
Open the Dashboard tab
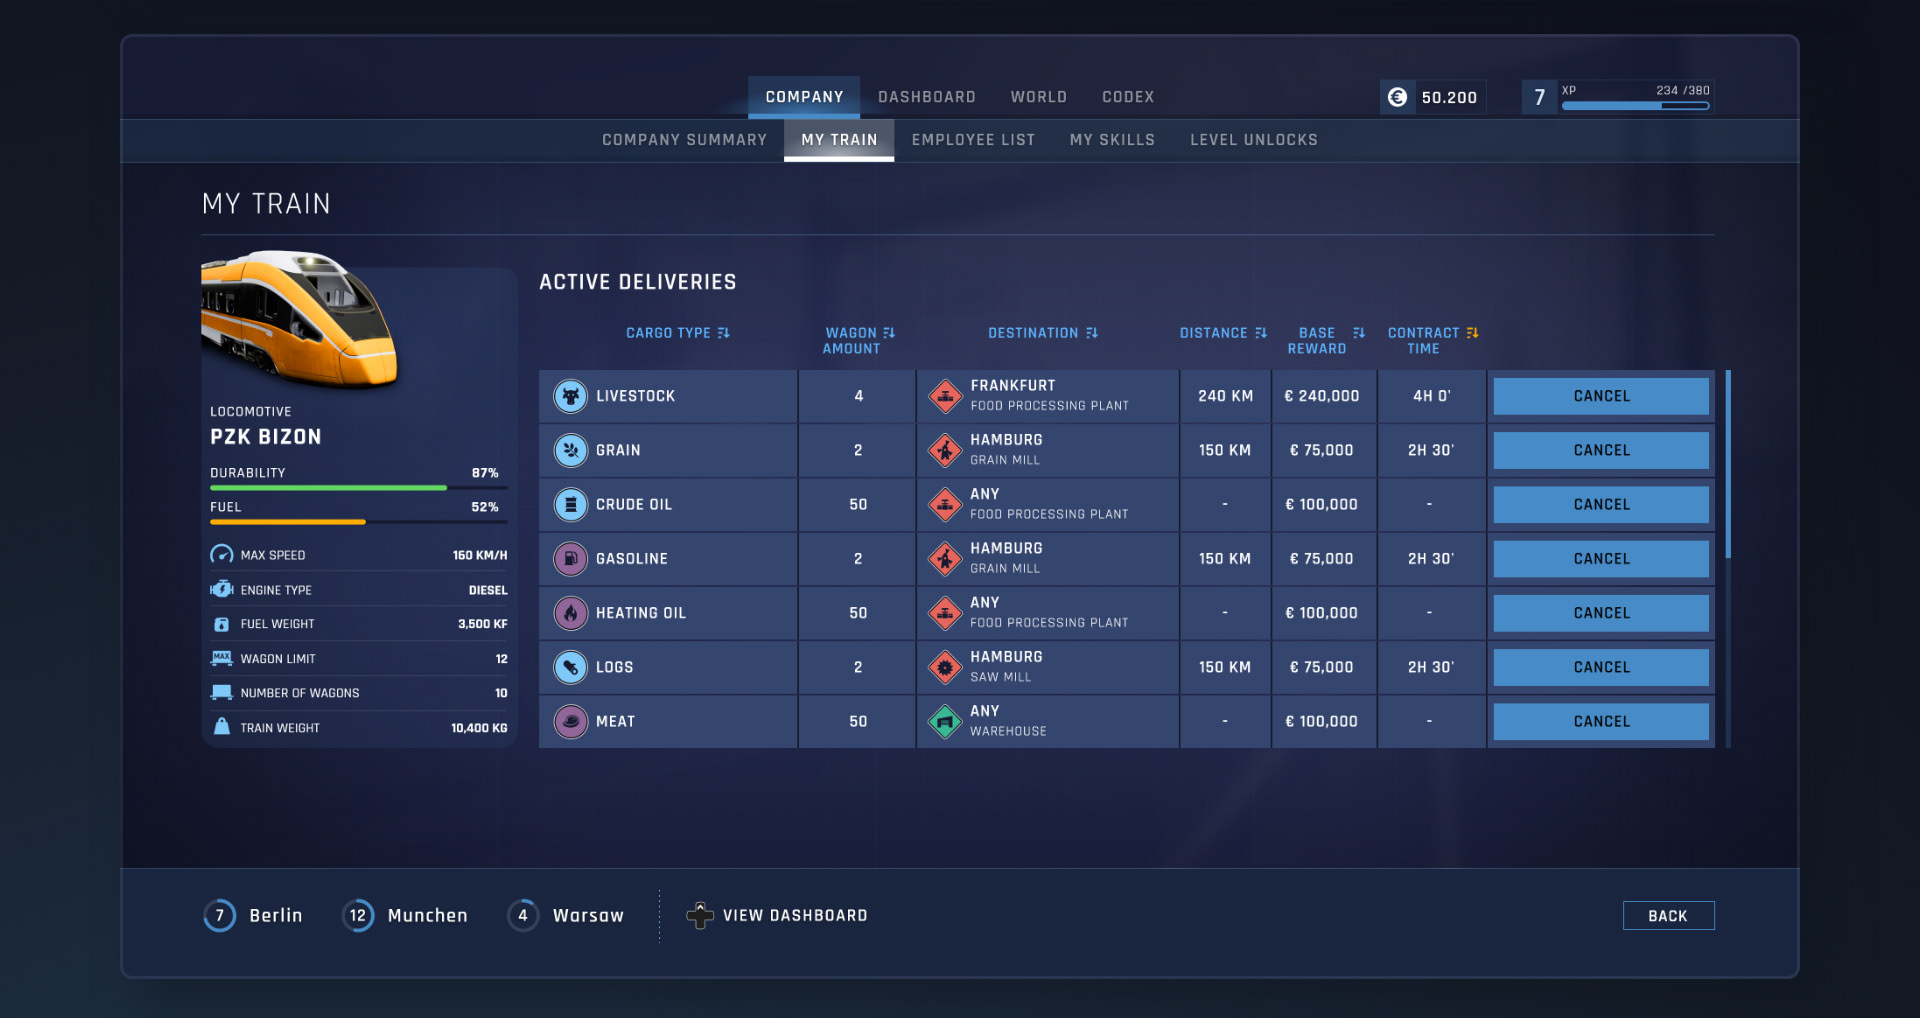coord(927,97)
